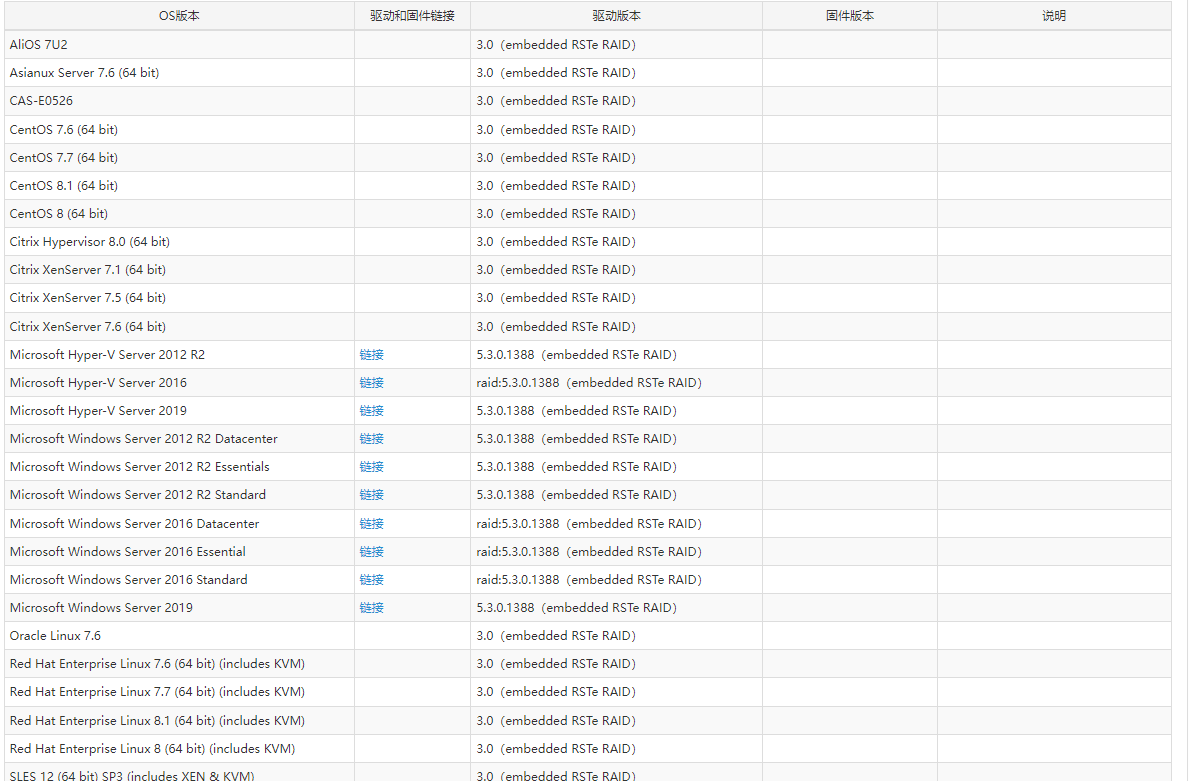
Task: Click driver version in Hyper-V Server 2019 row
Action: [x=576, y=411]
